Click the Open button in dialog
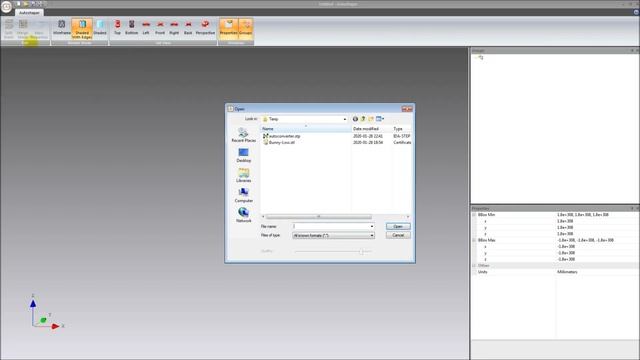This screenshot has width=640, height=360. tap(398, 226)
